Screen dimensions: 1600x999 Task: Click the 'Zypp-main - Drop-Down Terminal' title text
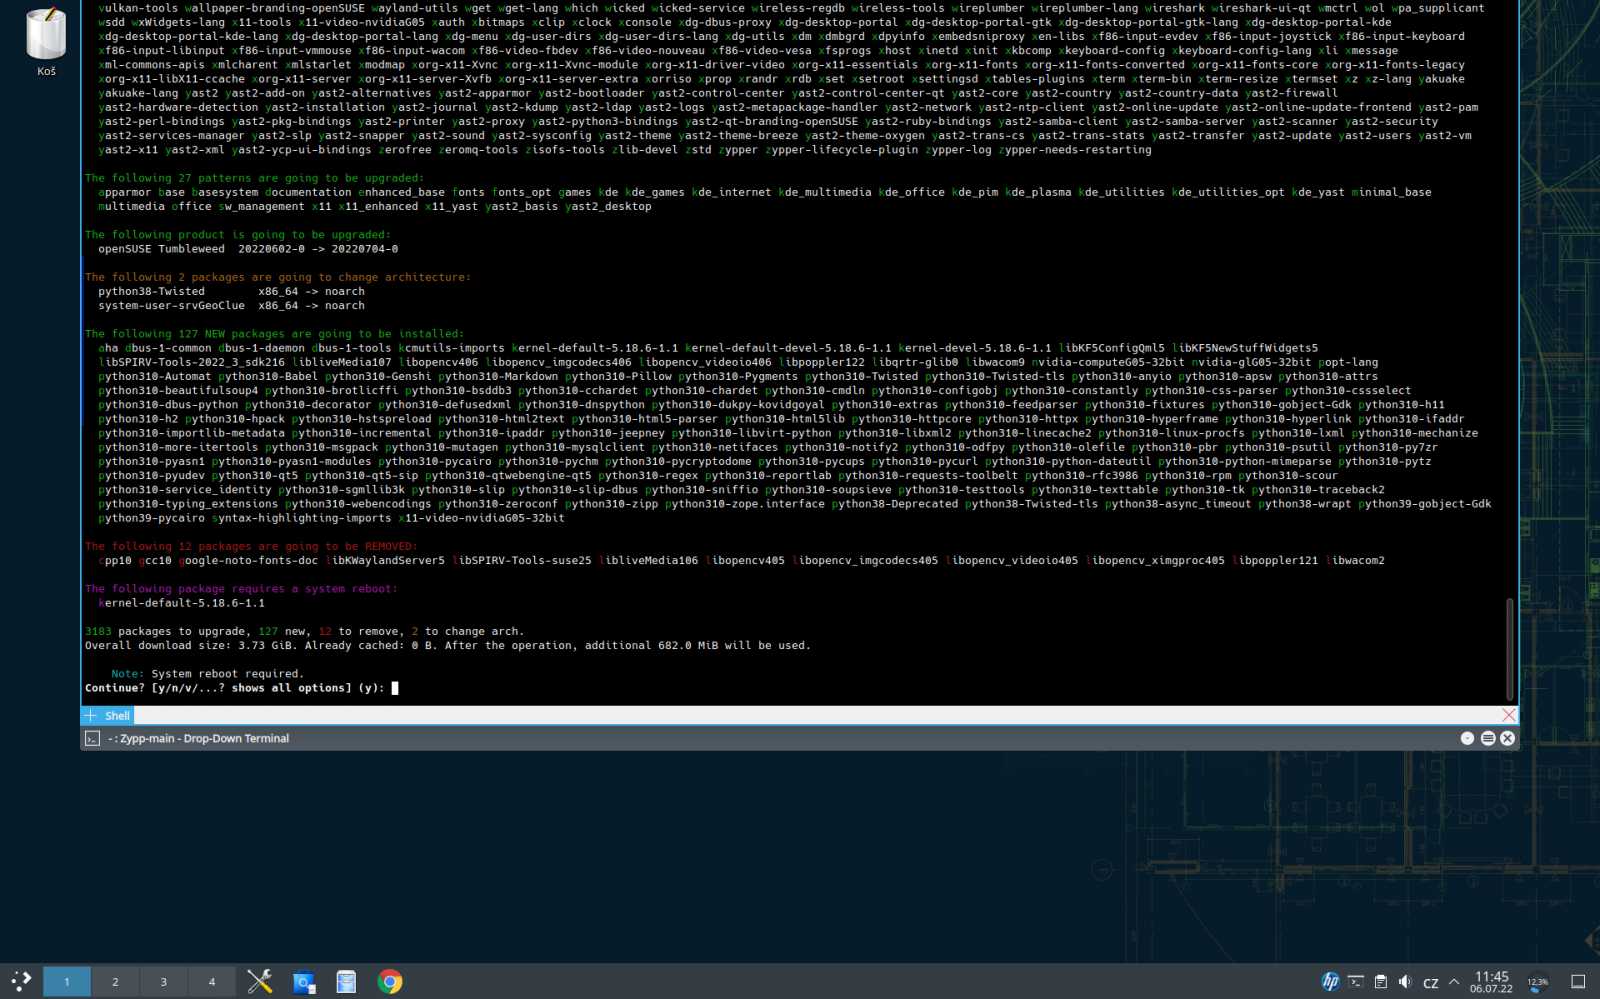204,739
